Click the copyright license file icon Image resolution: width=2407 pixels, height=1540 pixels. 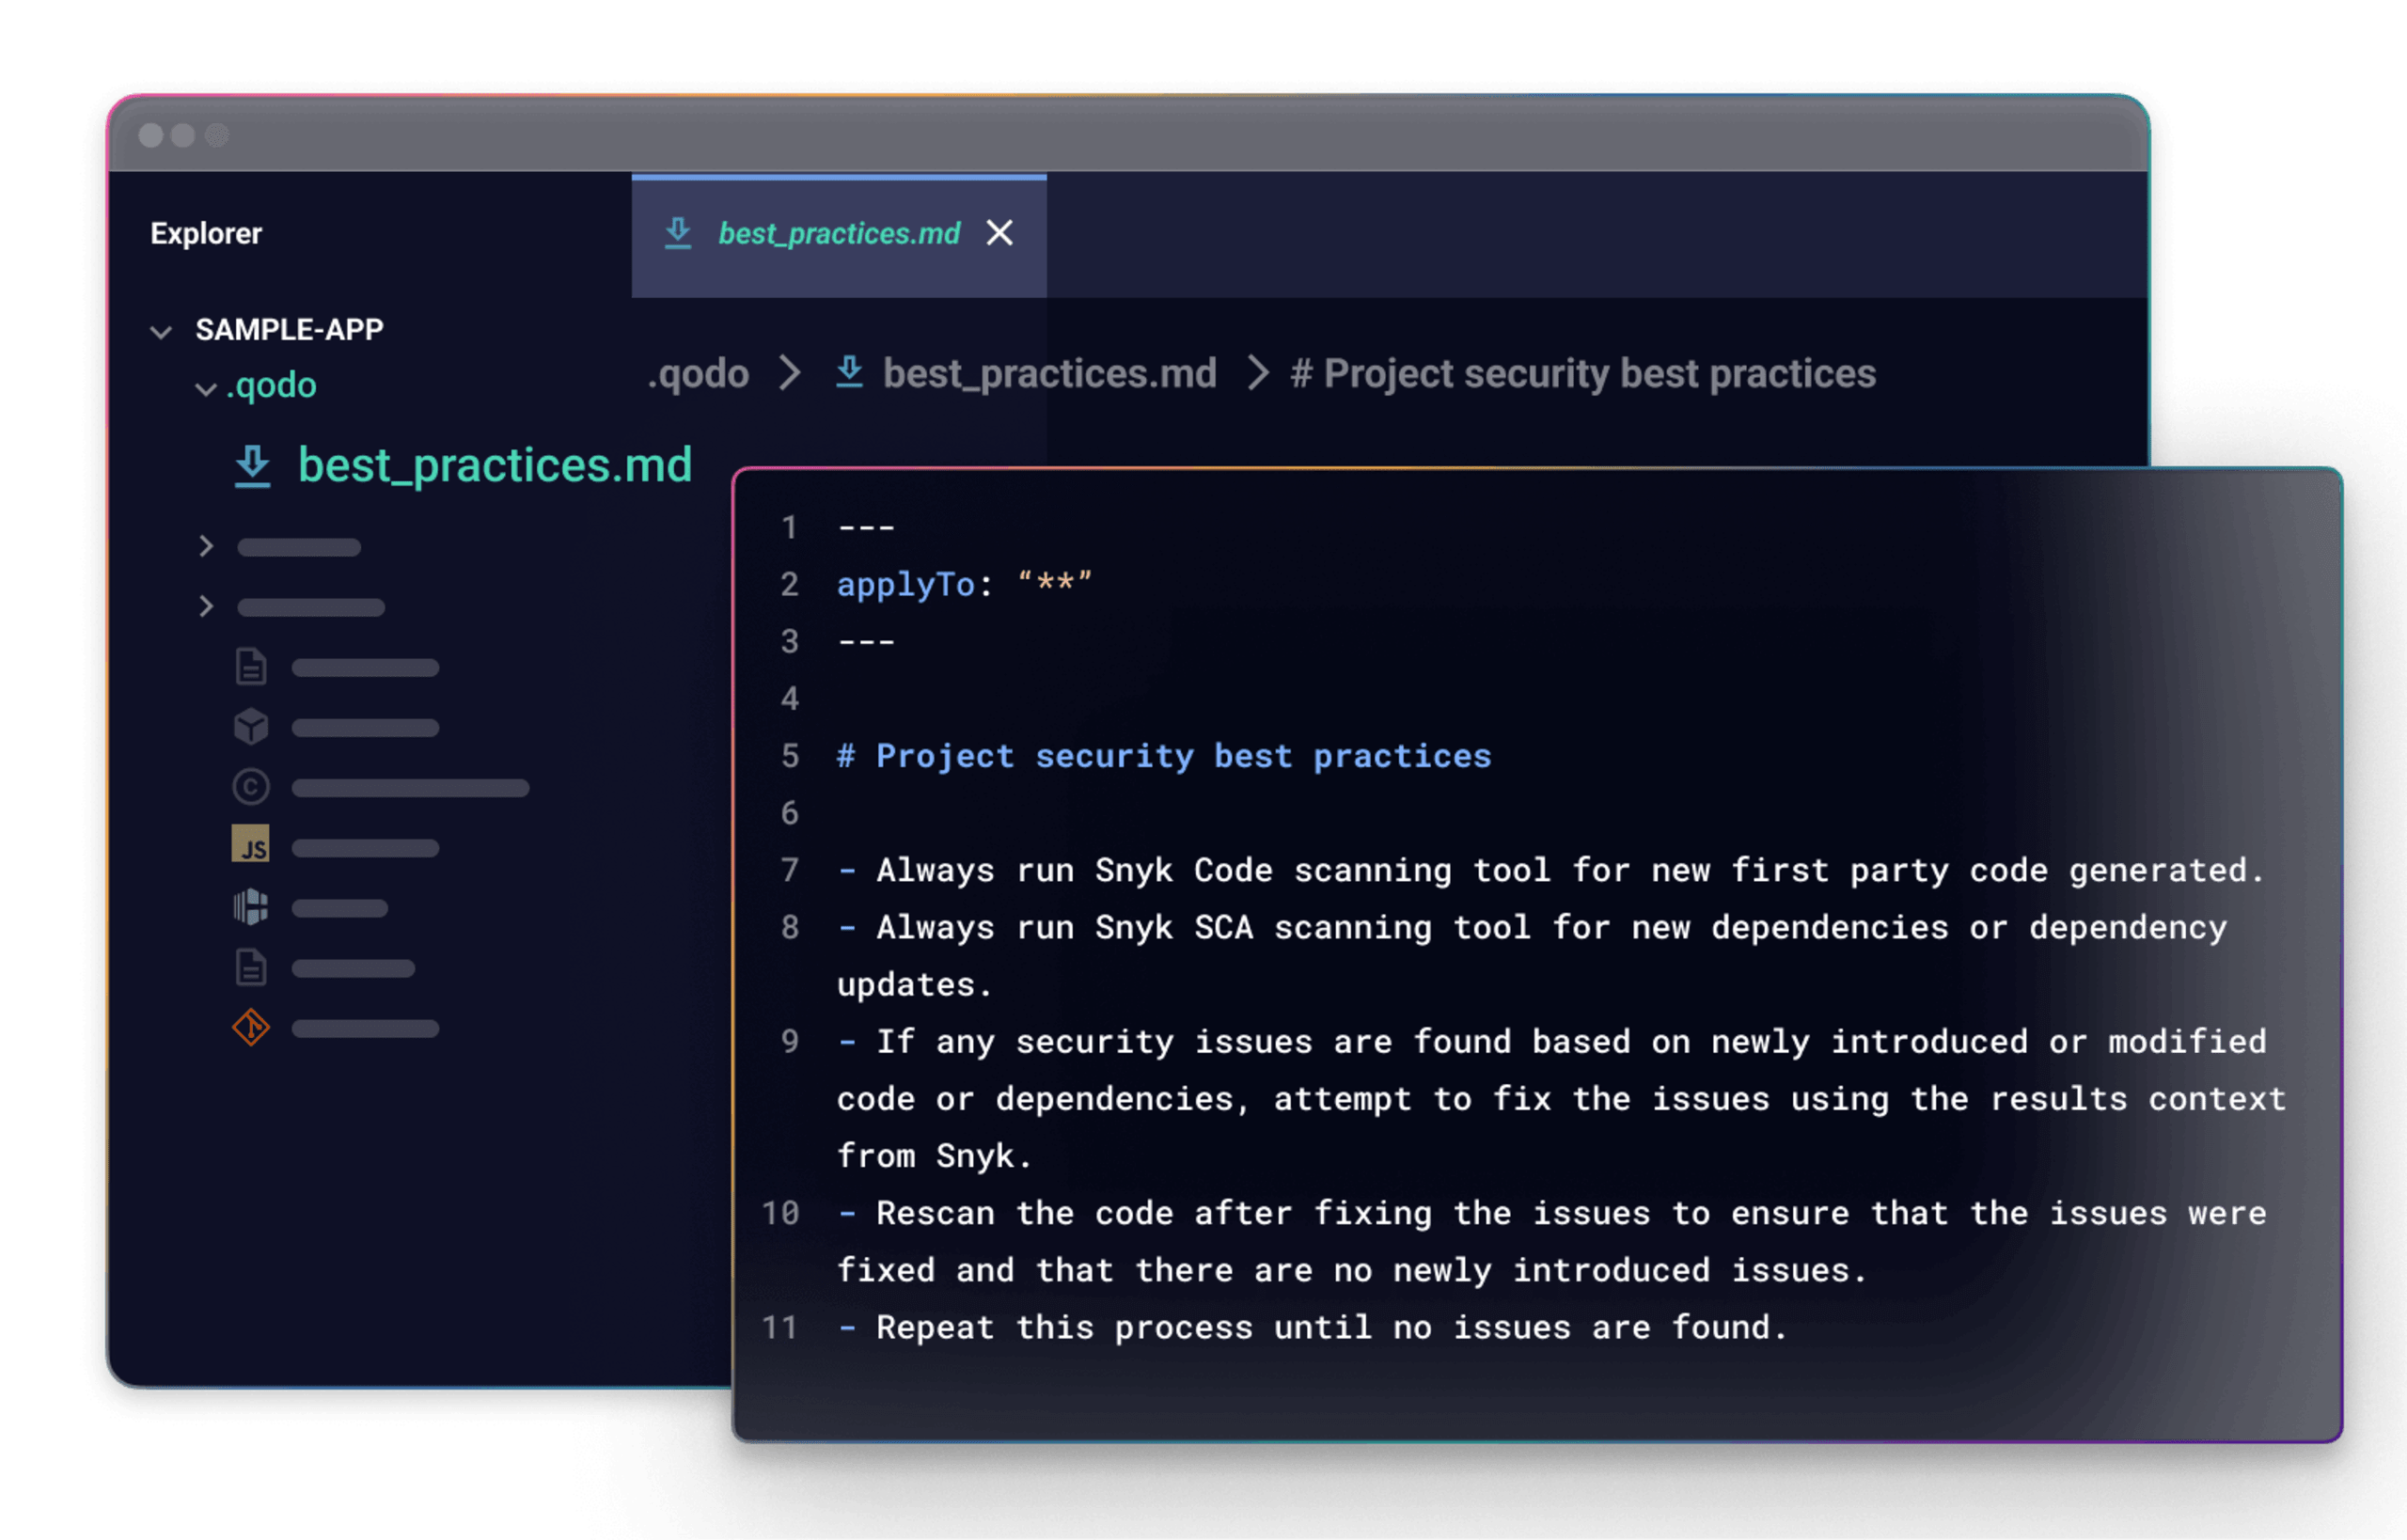(250, 787)
